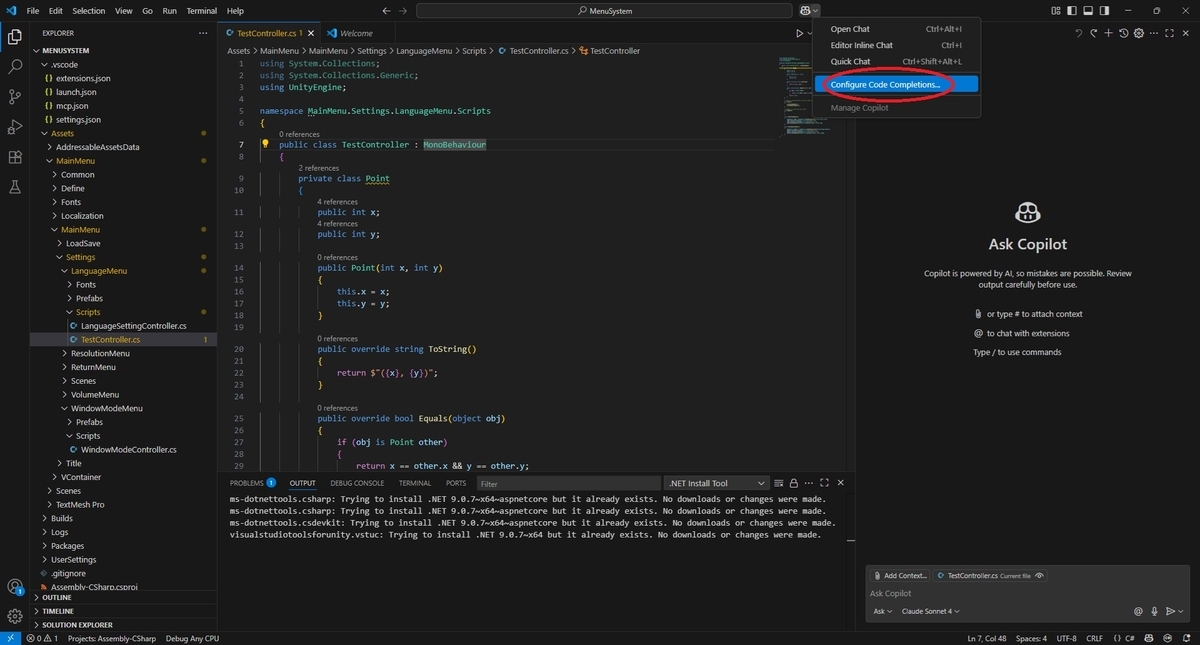Click the Ask Copilot input field
1200x645 pixels.
click(x=1027, y=593)
